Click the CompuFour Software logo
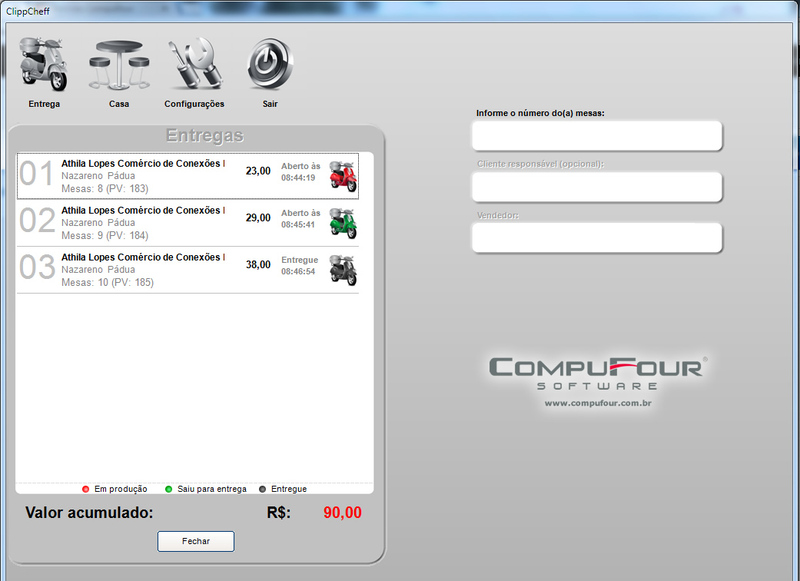Viewport: 800px width, 581px height. (598, 372)
